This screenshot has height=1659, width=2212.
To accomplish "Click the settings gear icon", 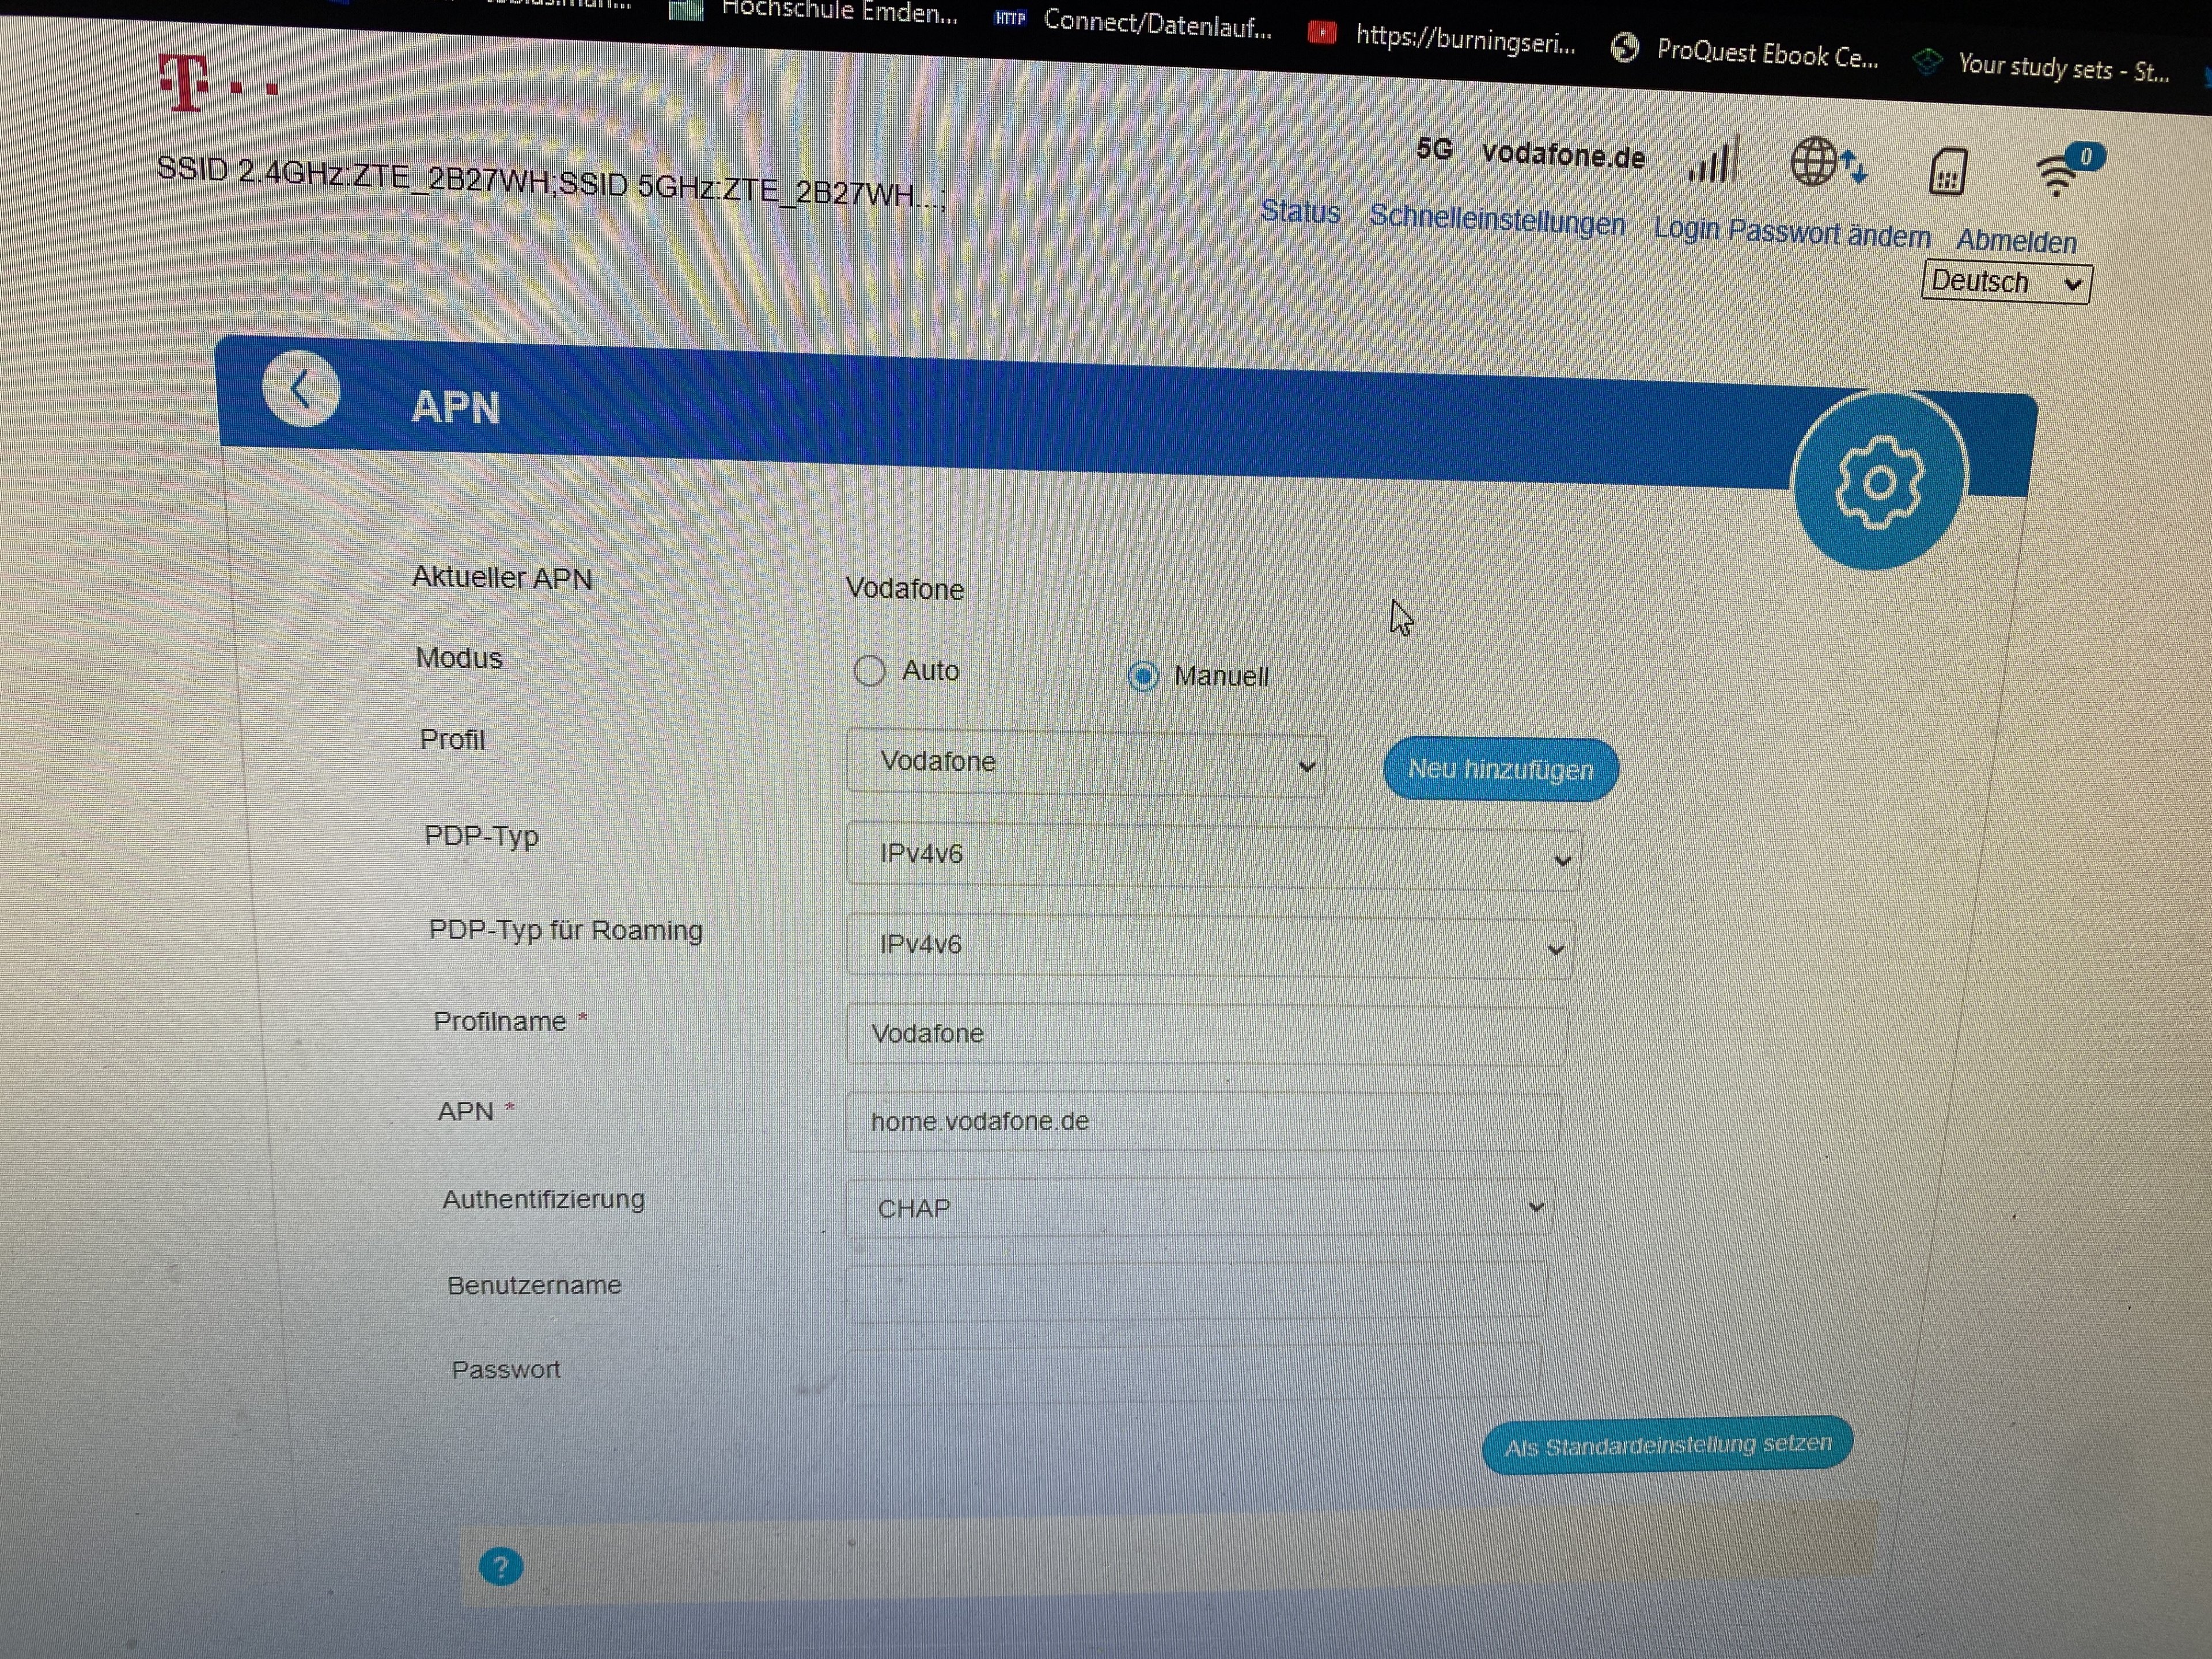I will 1879,482.
